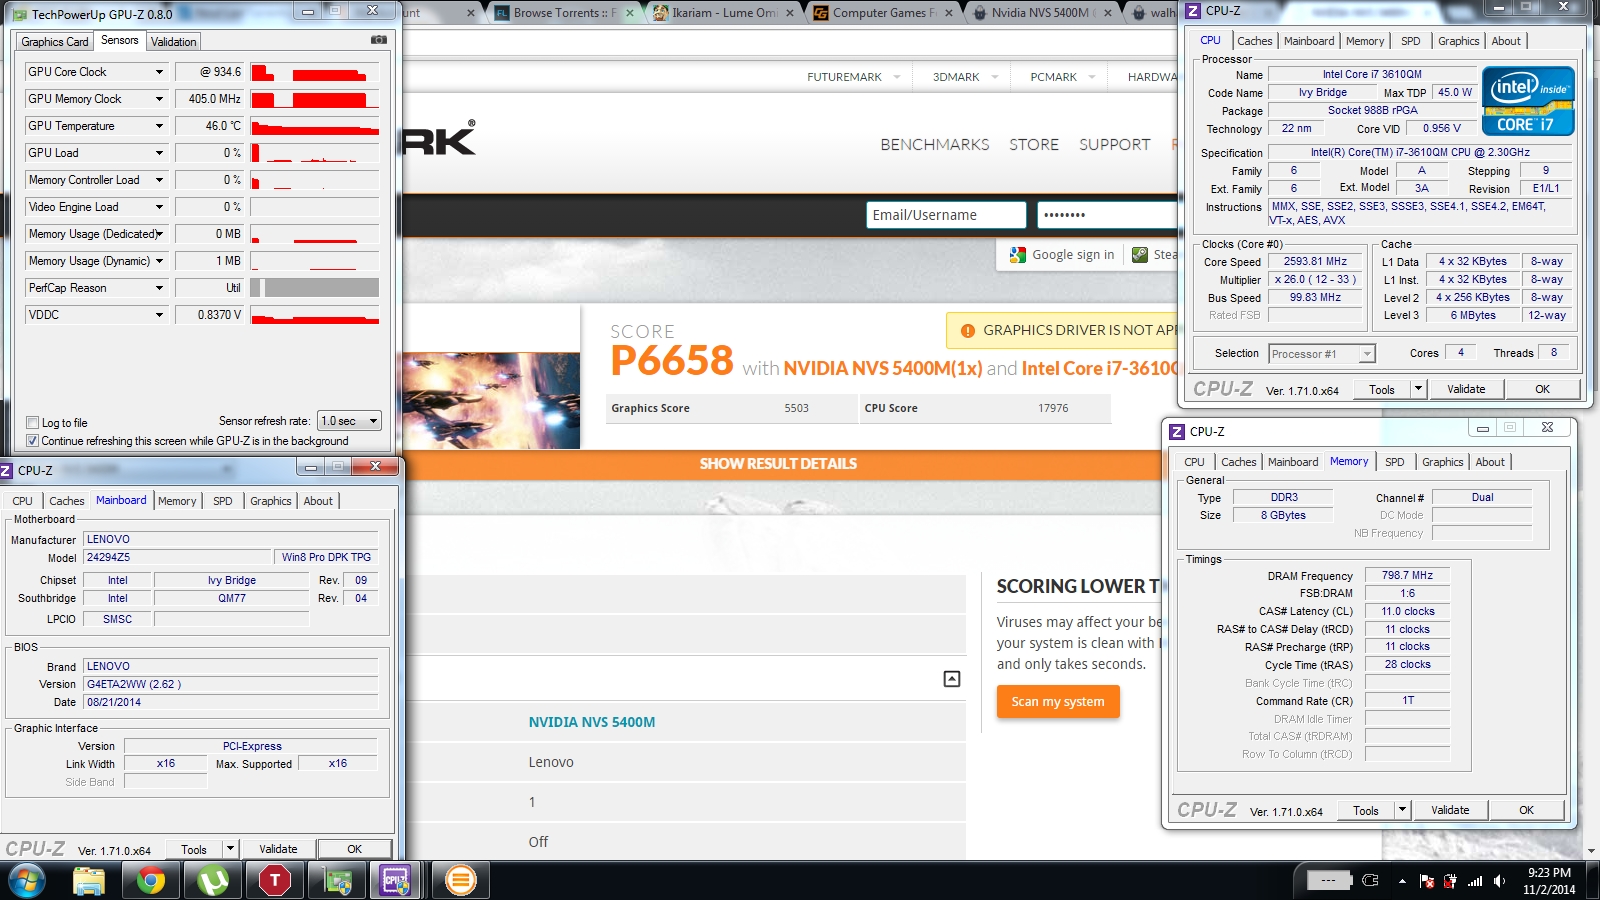Click Tools button in CPU-Z Memory window
The width and height of the screenshot is (1600, 900).
pos(1366,810)
